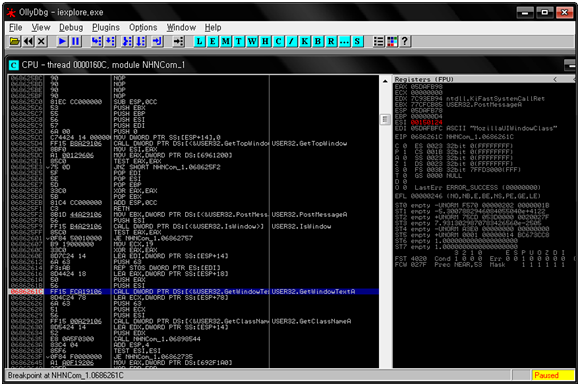Open Breakpoints window with B button

click(x=318, y=41)
